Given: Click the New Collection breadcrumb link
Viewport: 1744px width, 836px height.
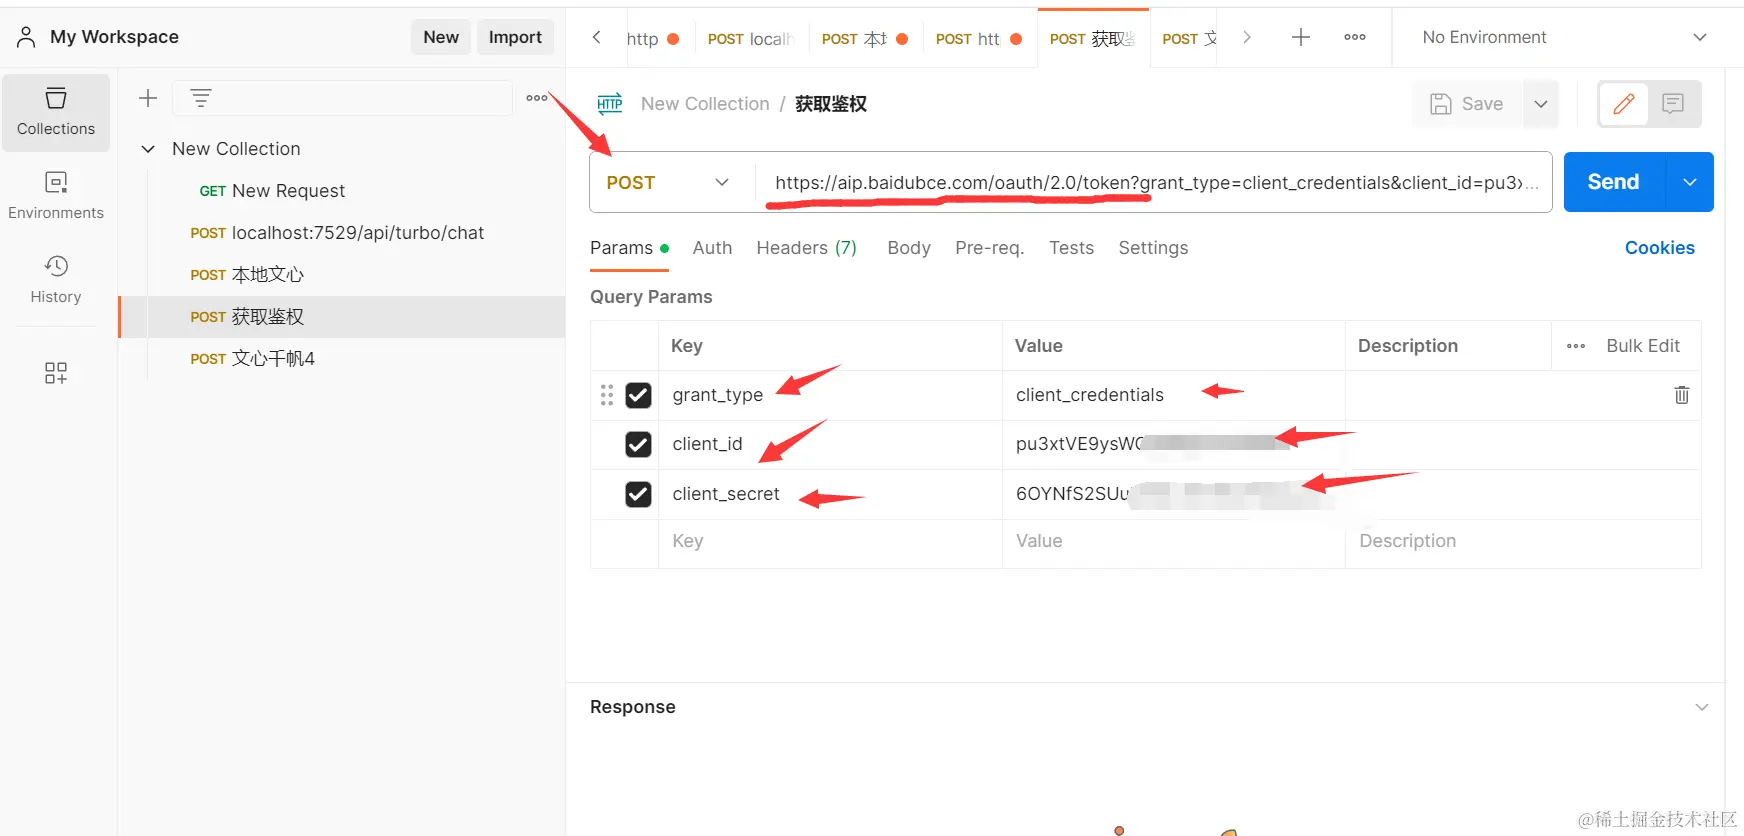Looking at the screenshot, I should 705,104.
